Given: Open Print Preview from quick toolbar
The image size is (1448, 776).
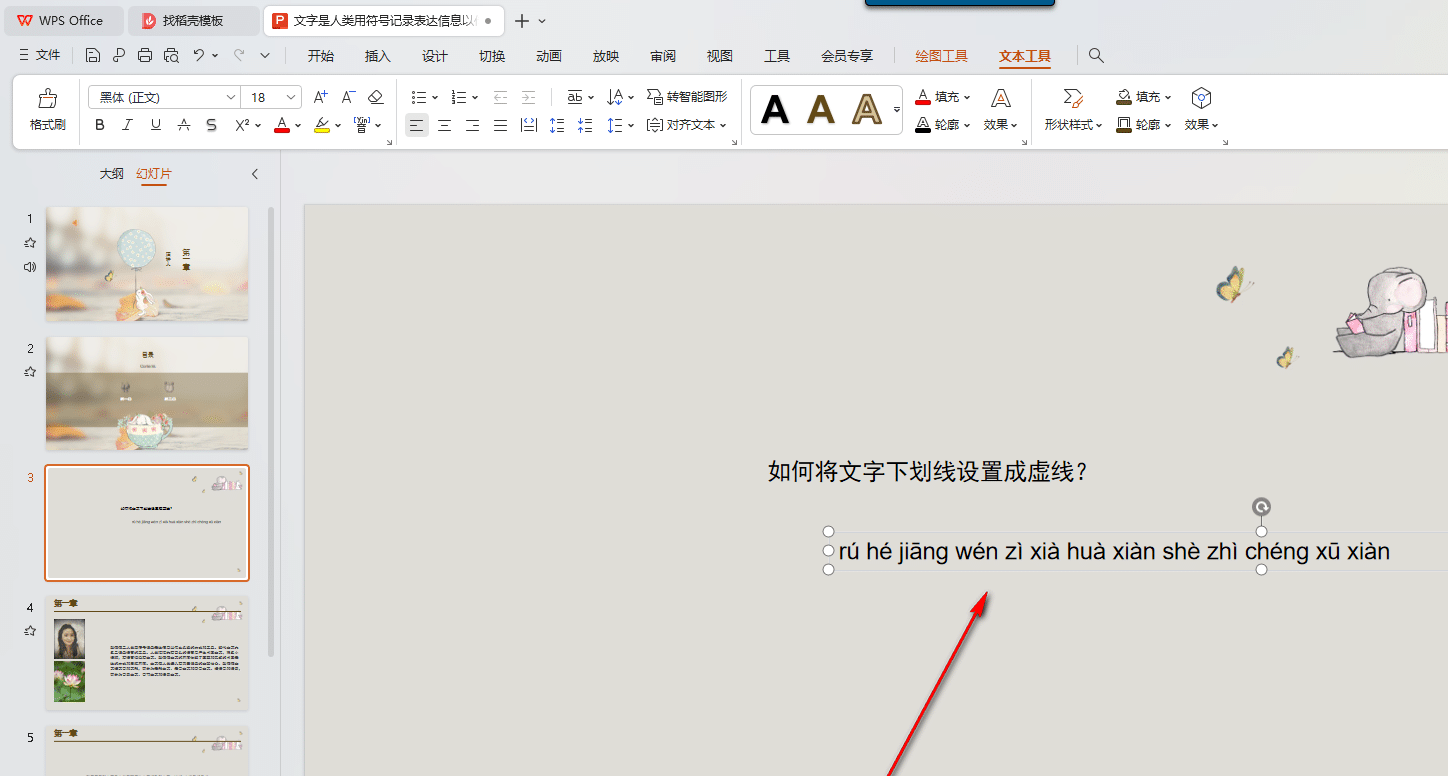Looking at the screenshot, I should coord(171,56).
